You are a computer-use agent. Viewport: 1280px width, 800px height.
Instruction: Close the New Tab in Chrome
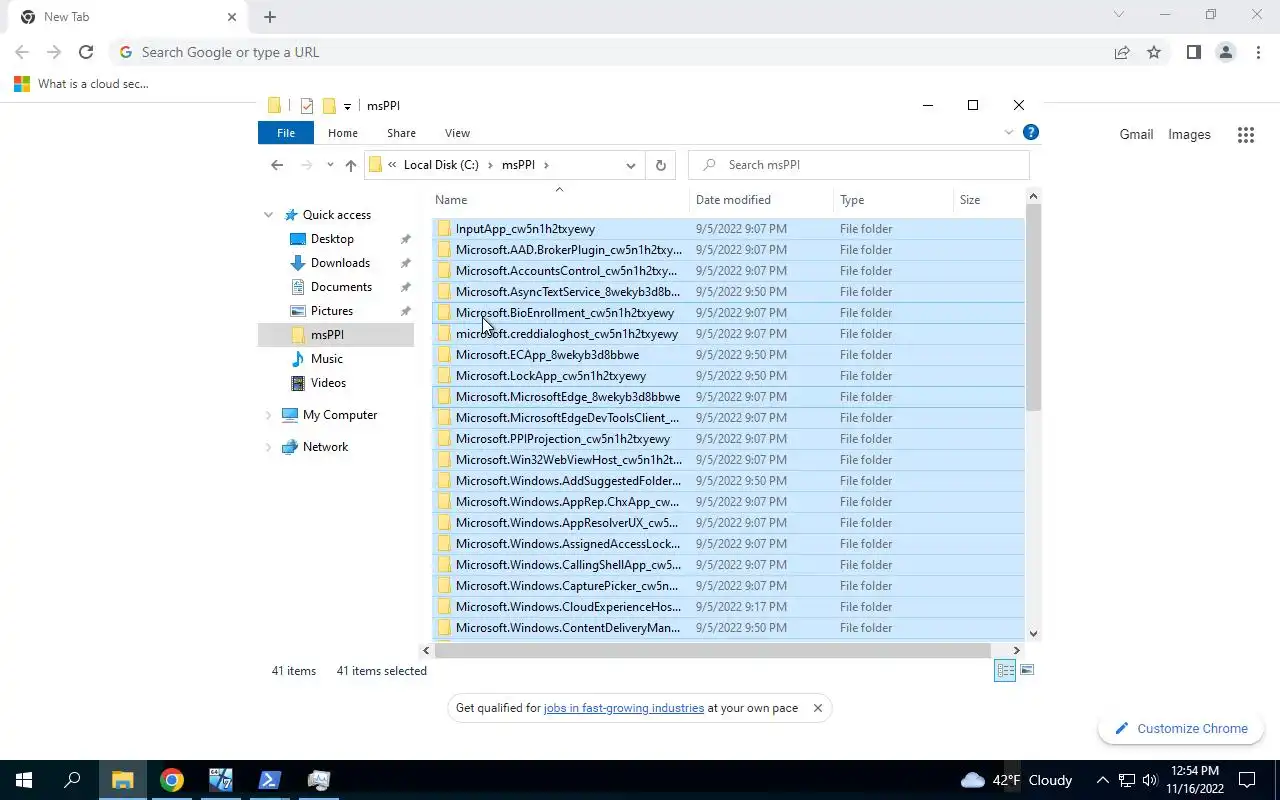tap(232, 17)
